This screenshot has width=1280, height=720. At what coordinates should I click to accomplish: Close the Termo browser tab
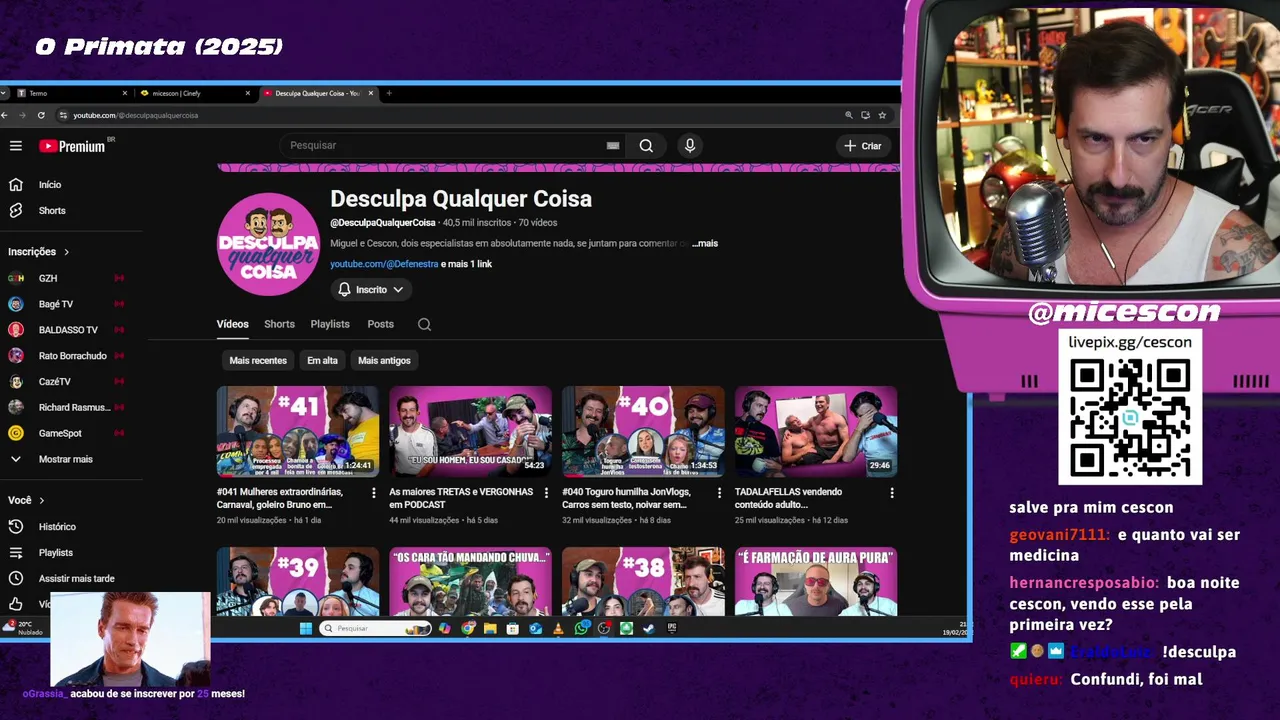click(x=125, y=93)
